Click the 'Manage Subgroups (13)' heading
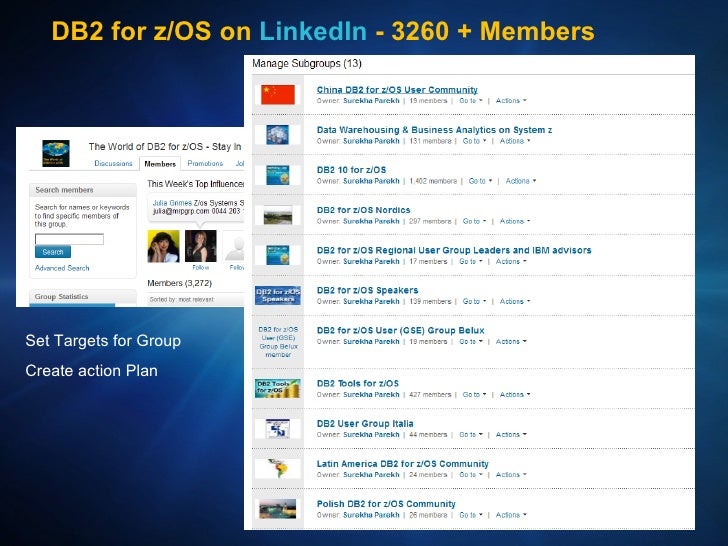This screenshot has width=728, height=546. [307, 64]
